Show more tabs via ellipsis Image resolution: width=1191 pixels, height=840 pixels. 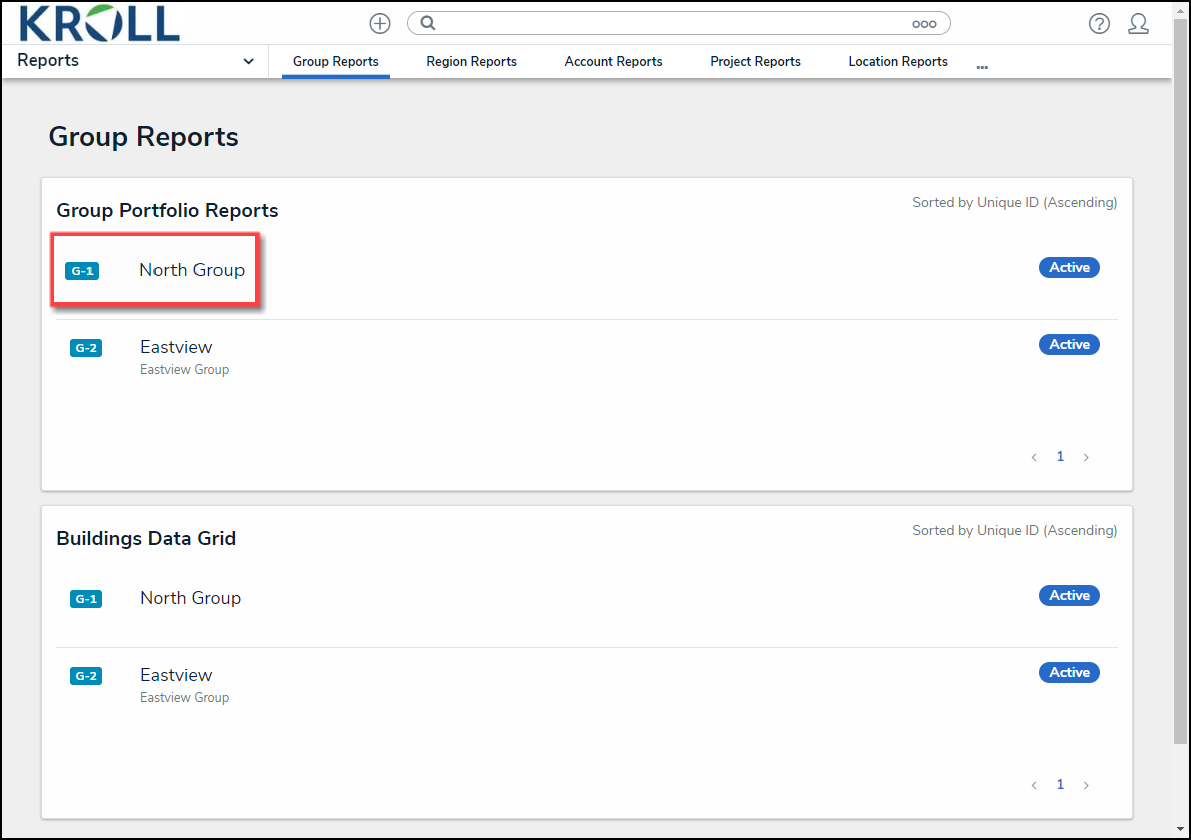[x=982, y=67]
